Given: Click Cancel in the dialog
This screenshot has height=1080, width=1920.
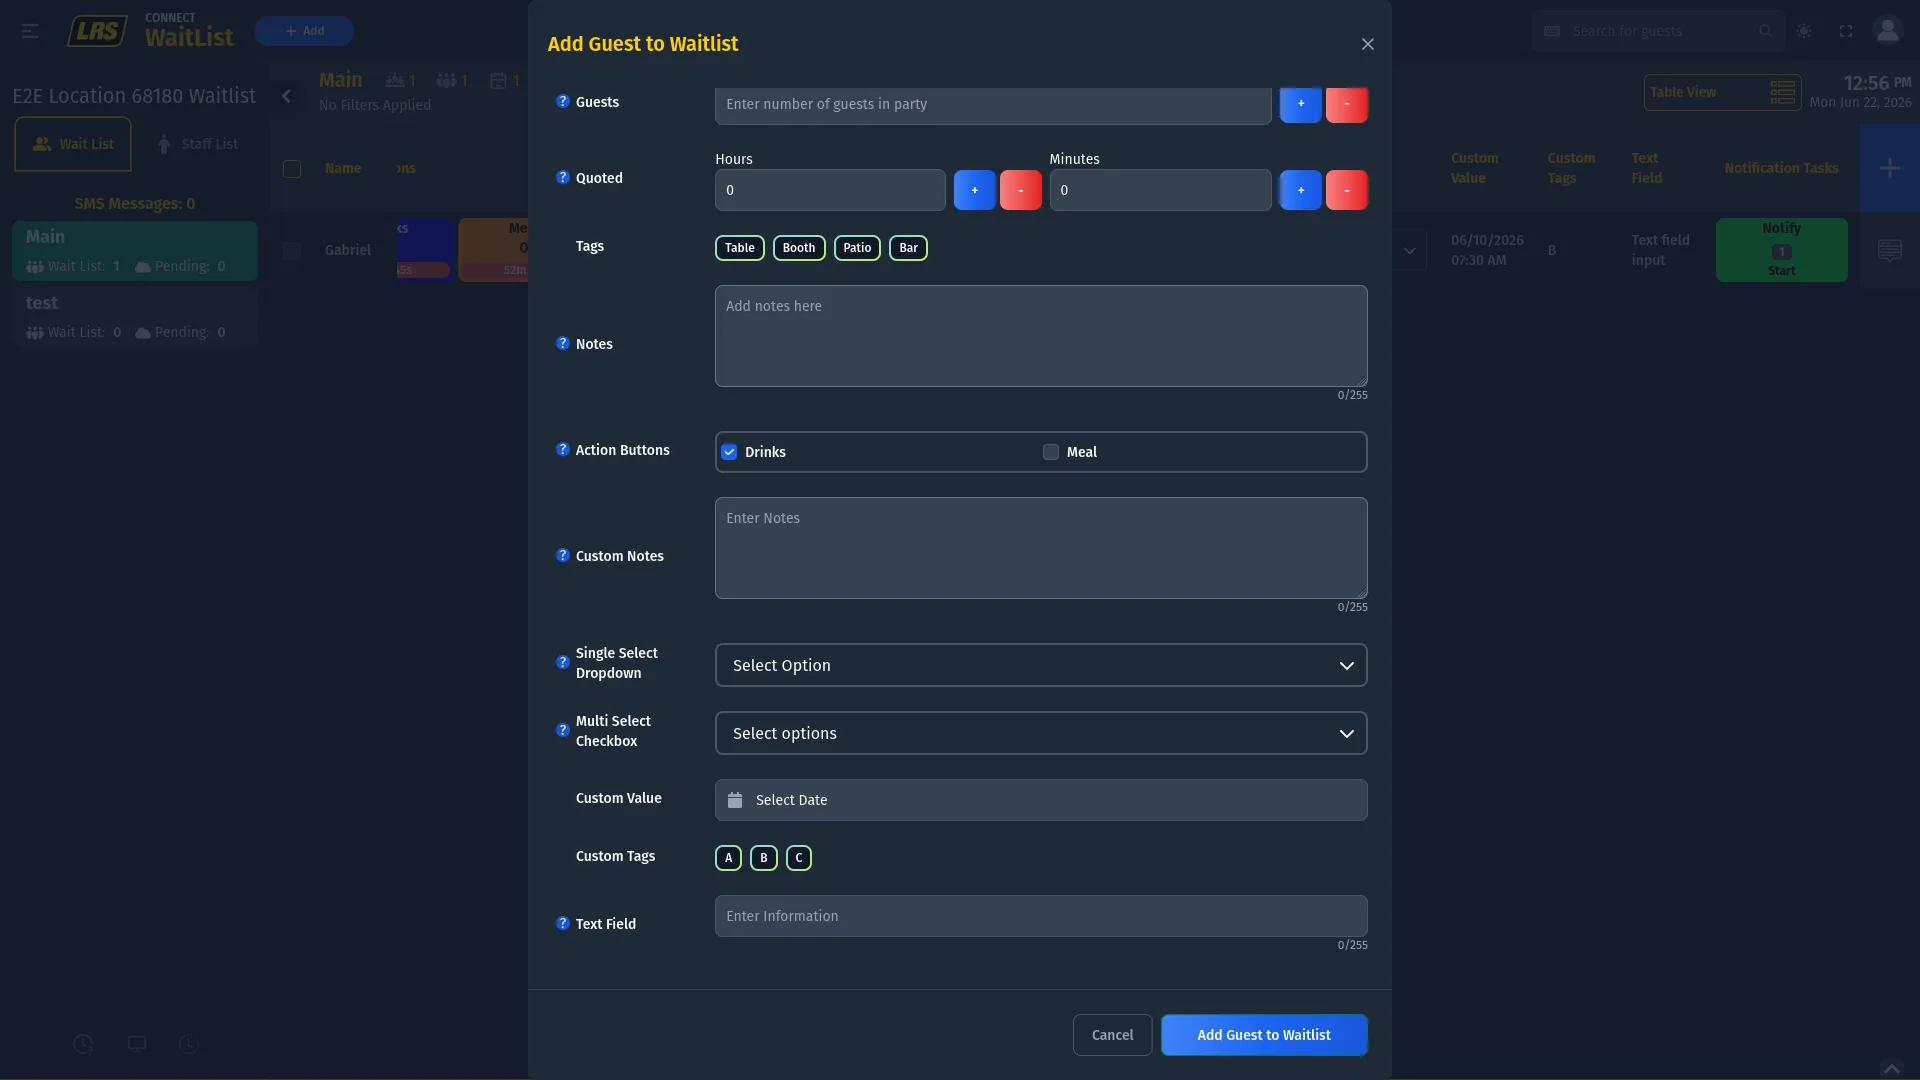Looking at the screenshot, I should click(x=1112, y=1035).
